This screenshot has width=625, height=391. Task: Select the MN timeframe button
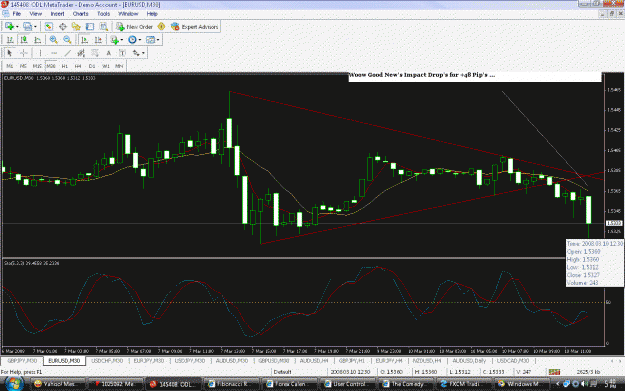pos(119,66)
